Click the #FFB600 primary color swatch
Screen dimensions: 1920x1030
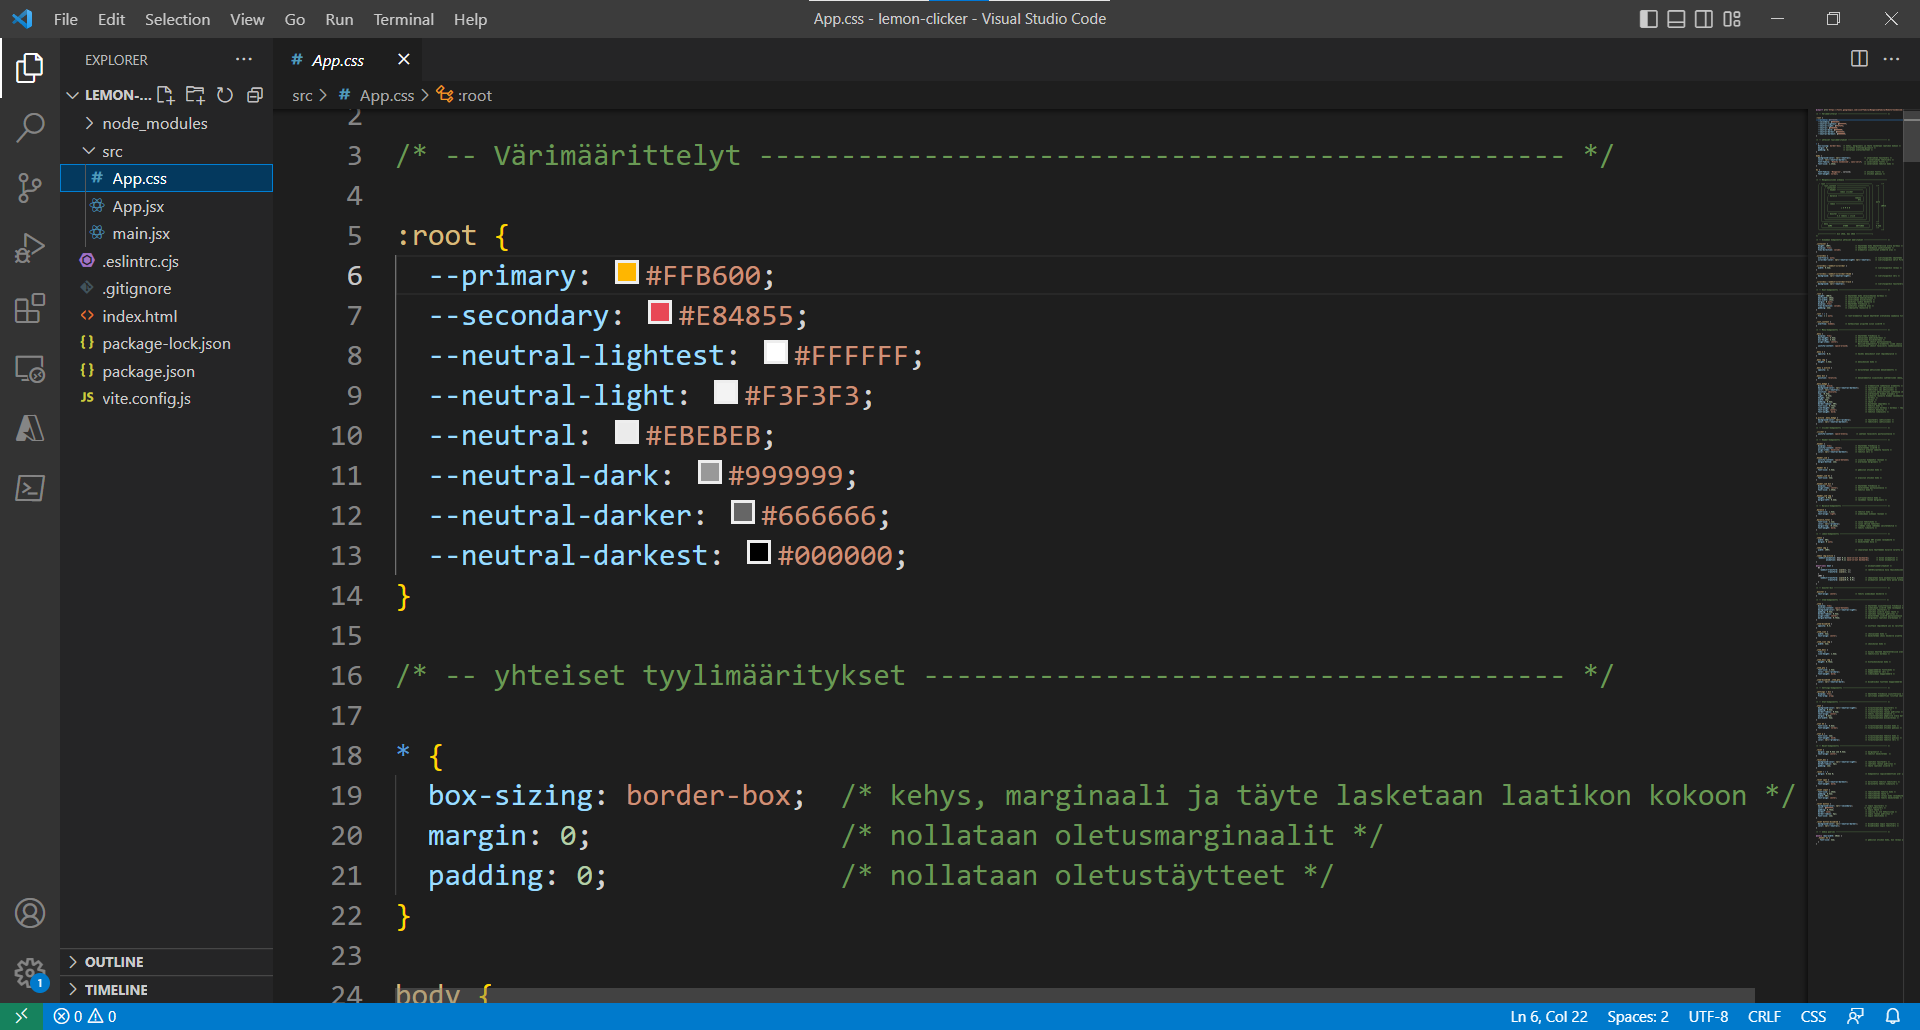click(627, 272)
